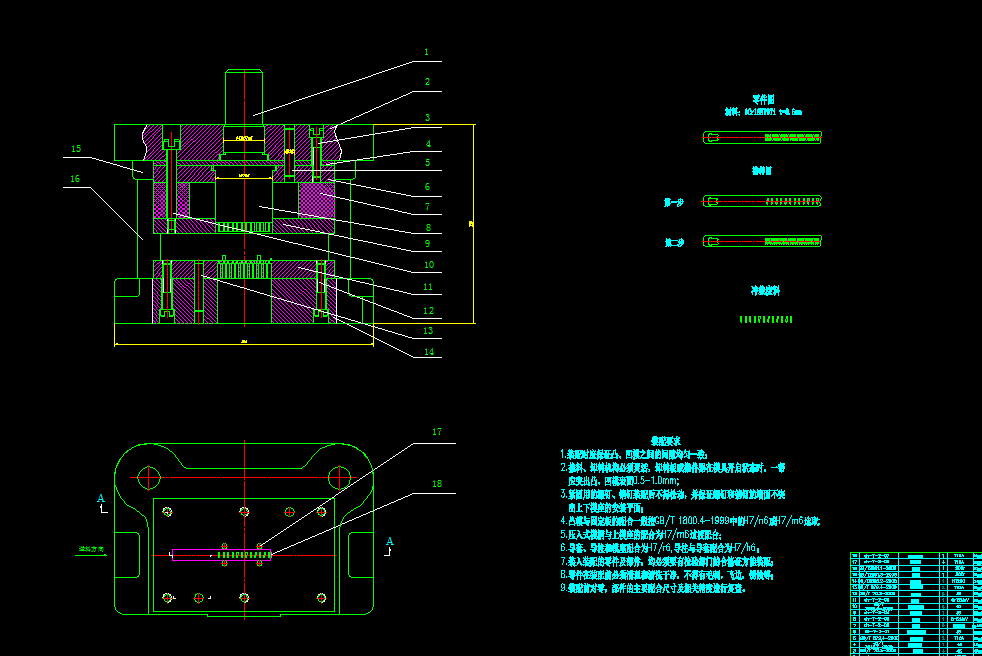Select technical note 5 mentioning H7/m6

(641, 535)
